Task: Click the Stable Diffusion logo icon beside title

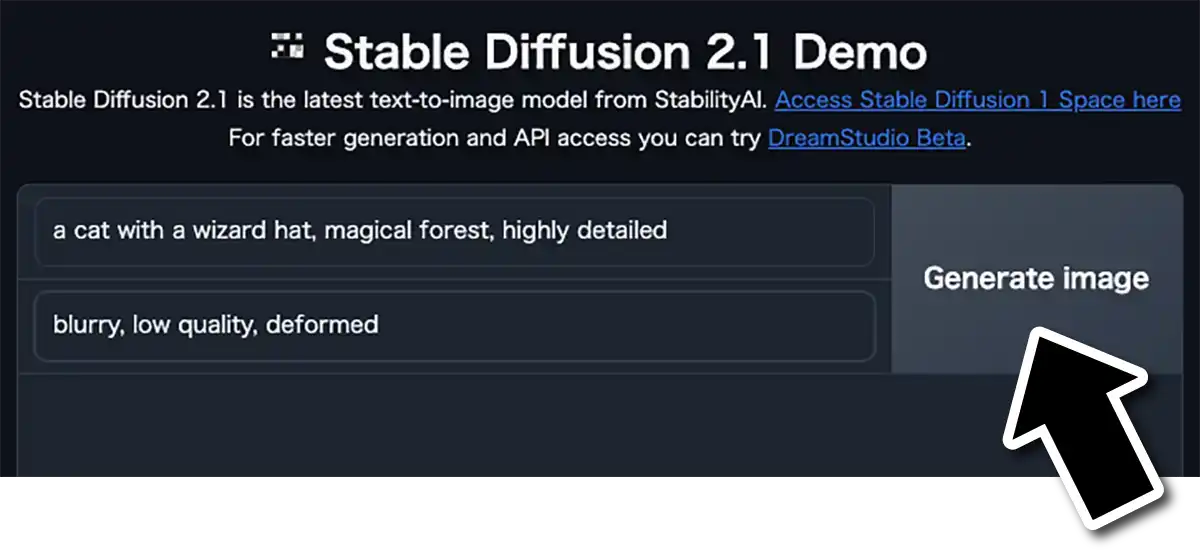Action: click(x=288, y=46)
